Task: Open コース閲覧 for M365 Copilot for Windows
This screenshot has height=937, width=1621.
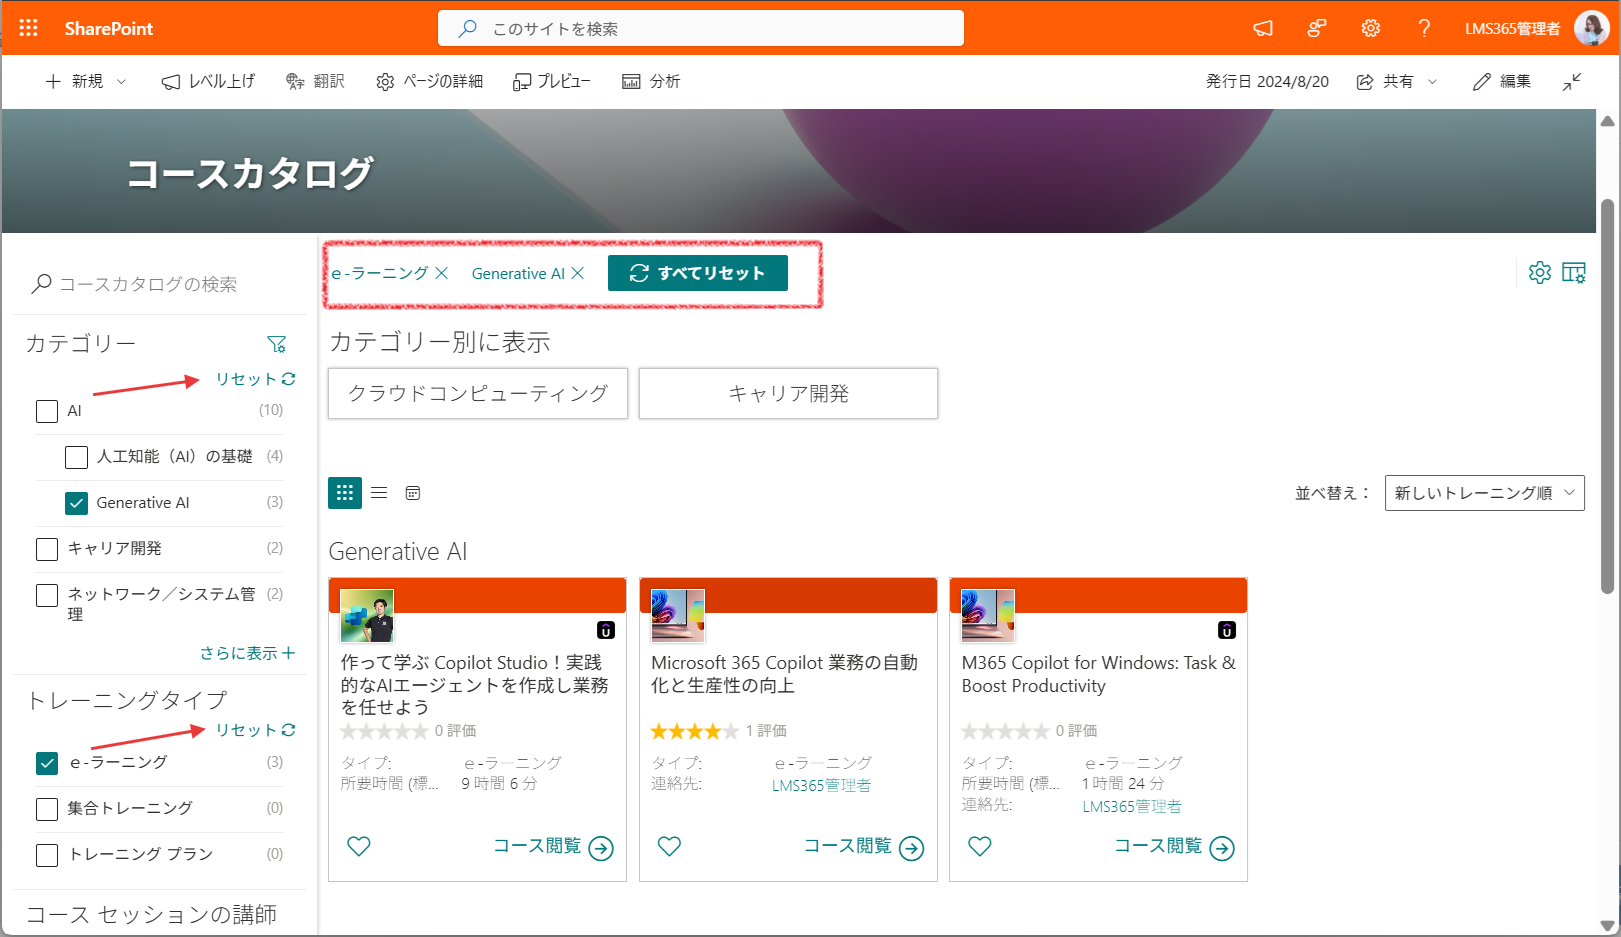Action: [1175, 847]
